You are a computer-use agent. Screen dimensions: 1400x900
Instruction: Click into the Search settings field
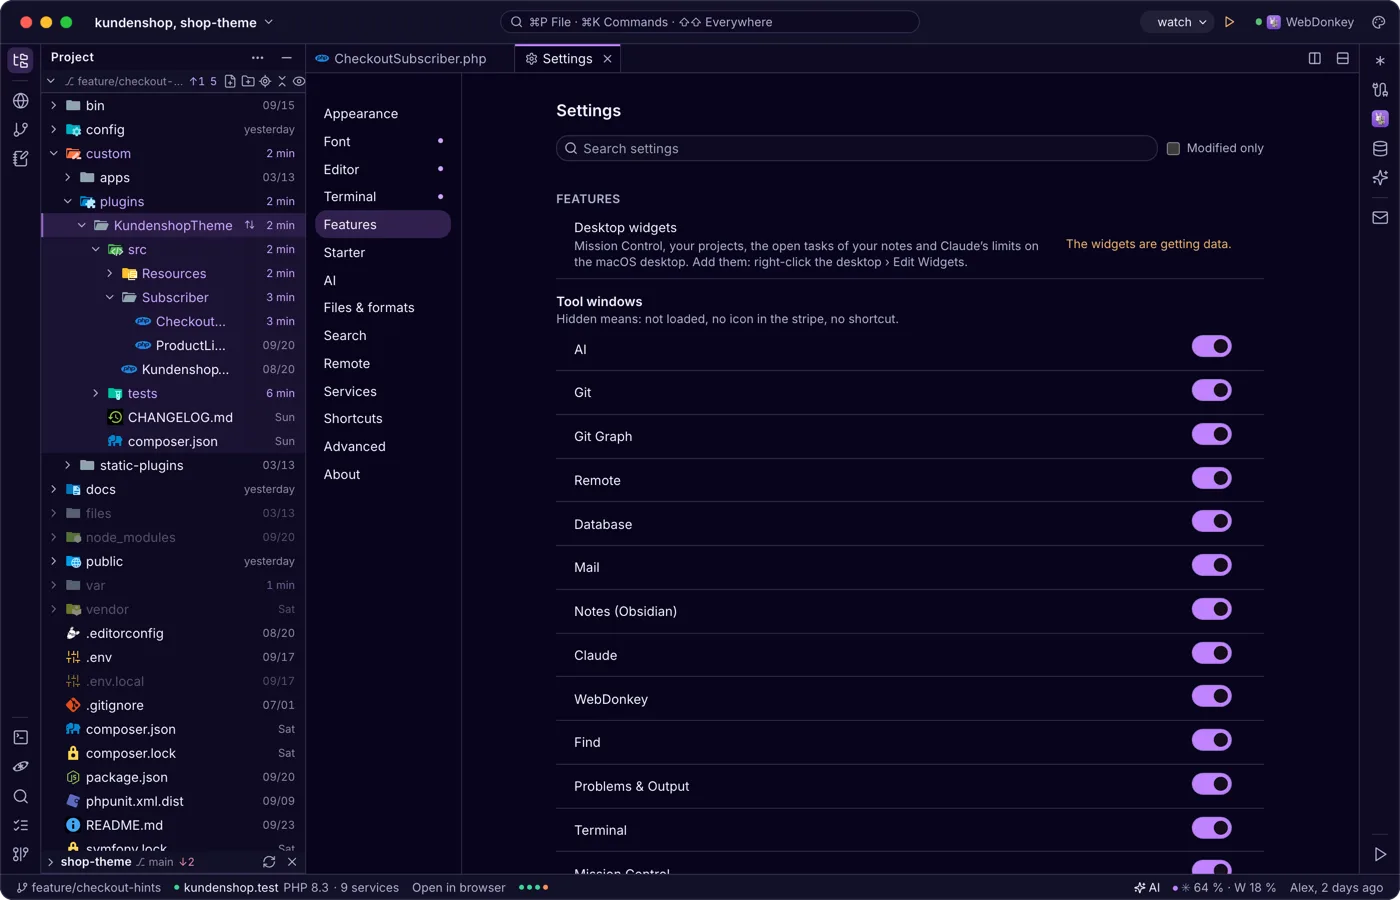point(857,149)
